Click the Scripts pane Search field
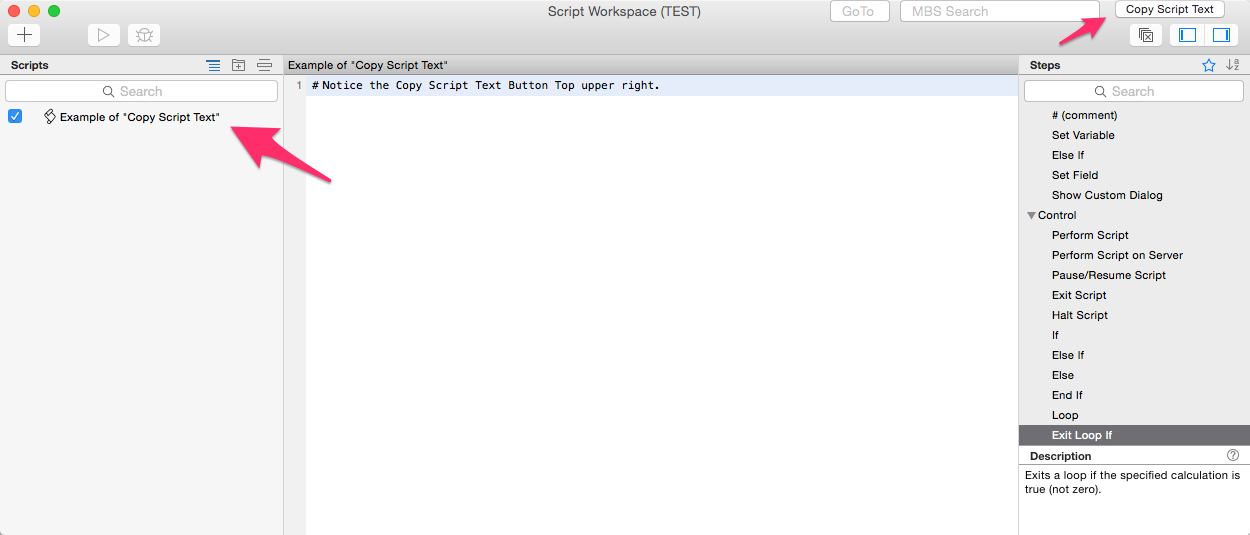This screenshot has height=535, width=1250. pos(141,91)
